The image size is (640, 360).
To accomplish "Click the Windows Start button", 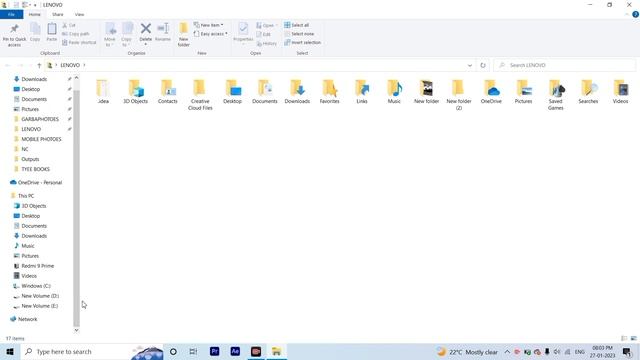I will pyautogui.click(x=10, y=351).
